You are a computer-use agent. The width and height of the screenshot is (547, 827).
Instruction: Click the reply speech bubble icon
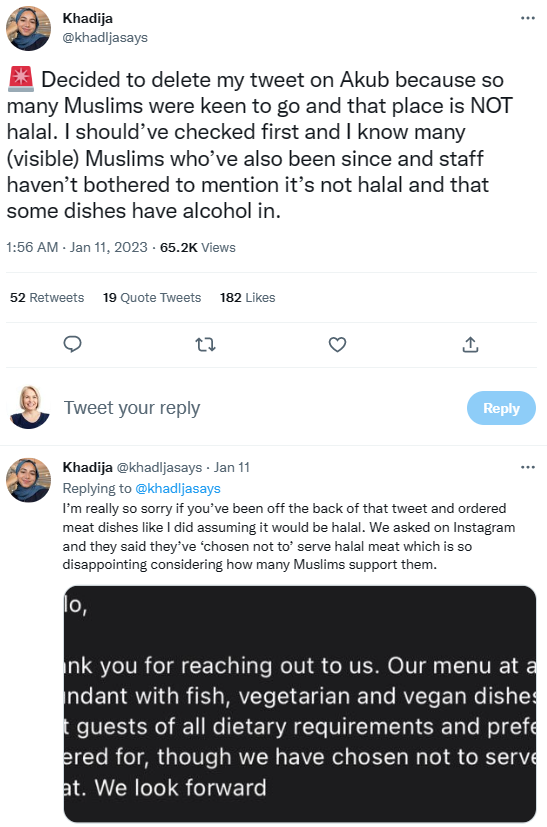pos(72,344)
